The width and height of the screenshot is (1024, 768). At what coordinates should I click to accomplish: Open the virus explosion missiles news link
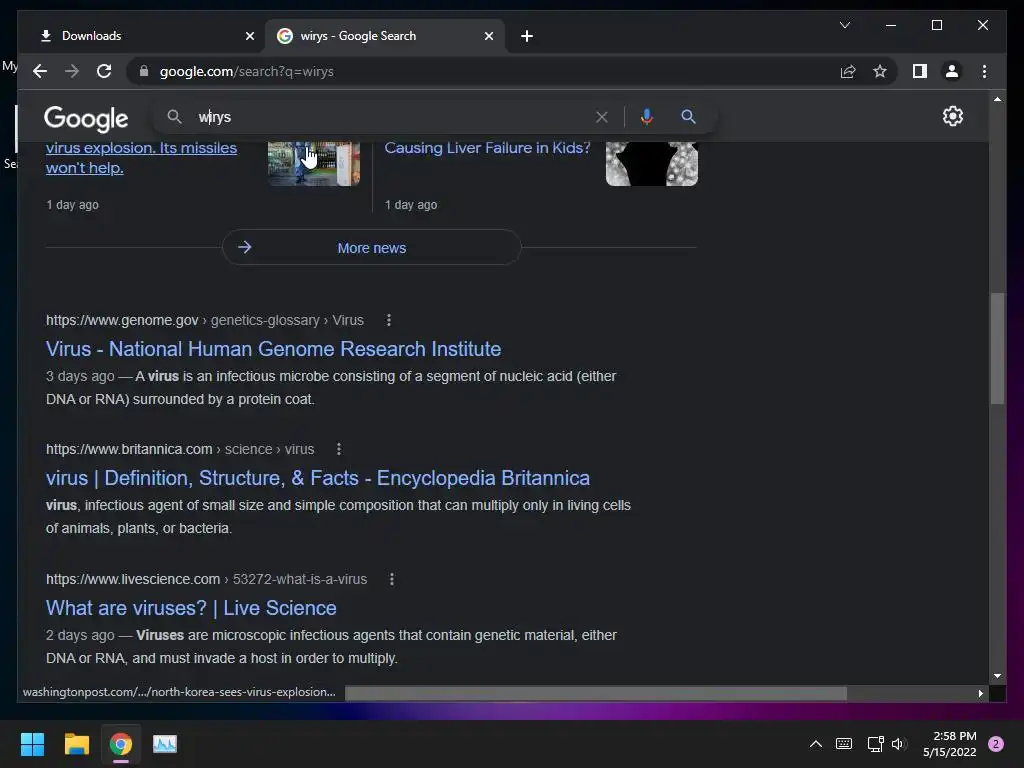[x=141, y=157]
